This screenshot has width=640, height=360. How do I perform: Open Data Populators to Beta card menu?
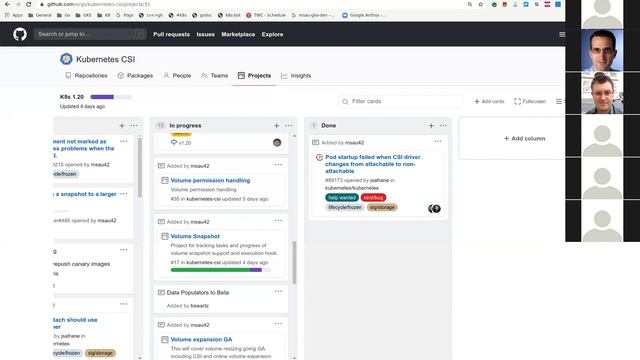pos(278,291)
